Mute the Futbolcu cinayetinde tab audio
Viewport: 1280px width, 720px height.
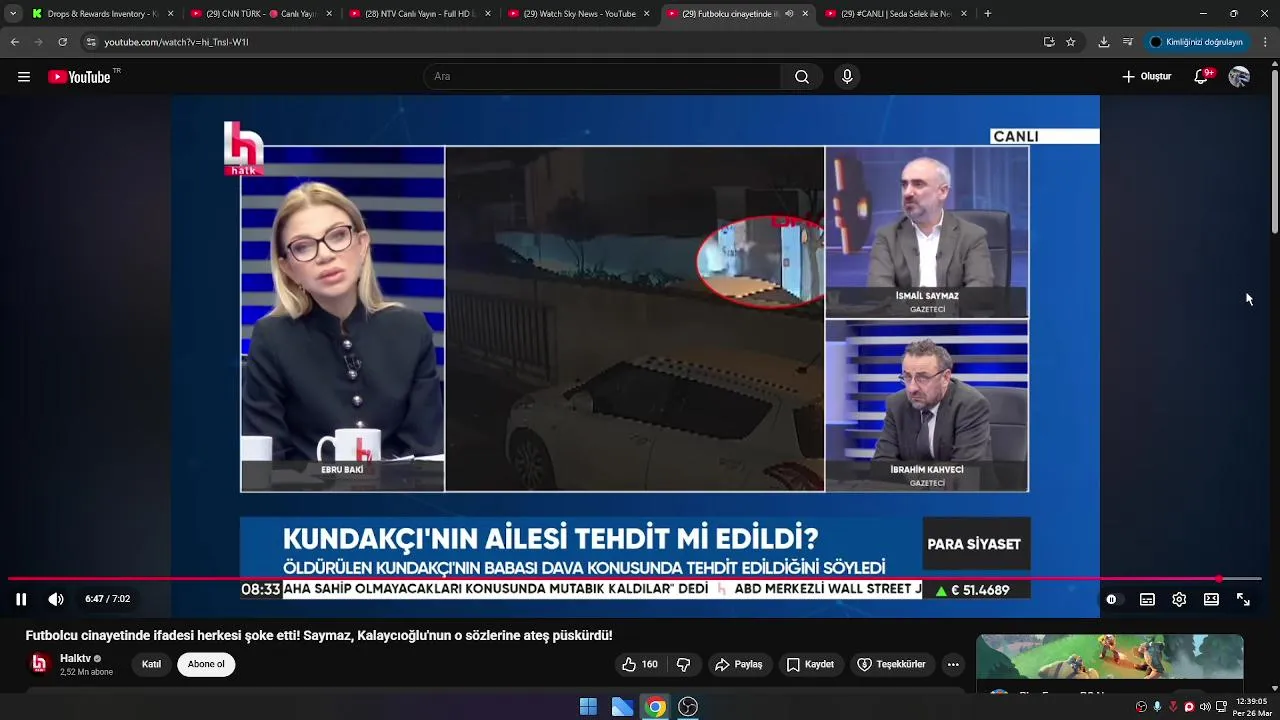coord(789,14)
